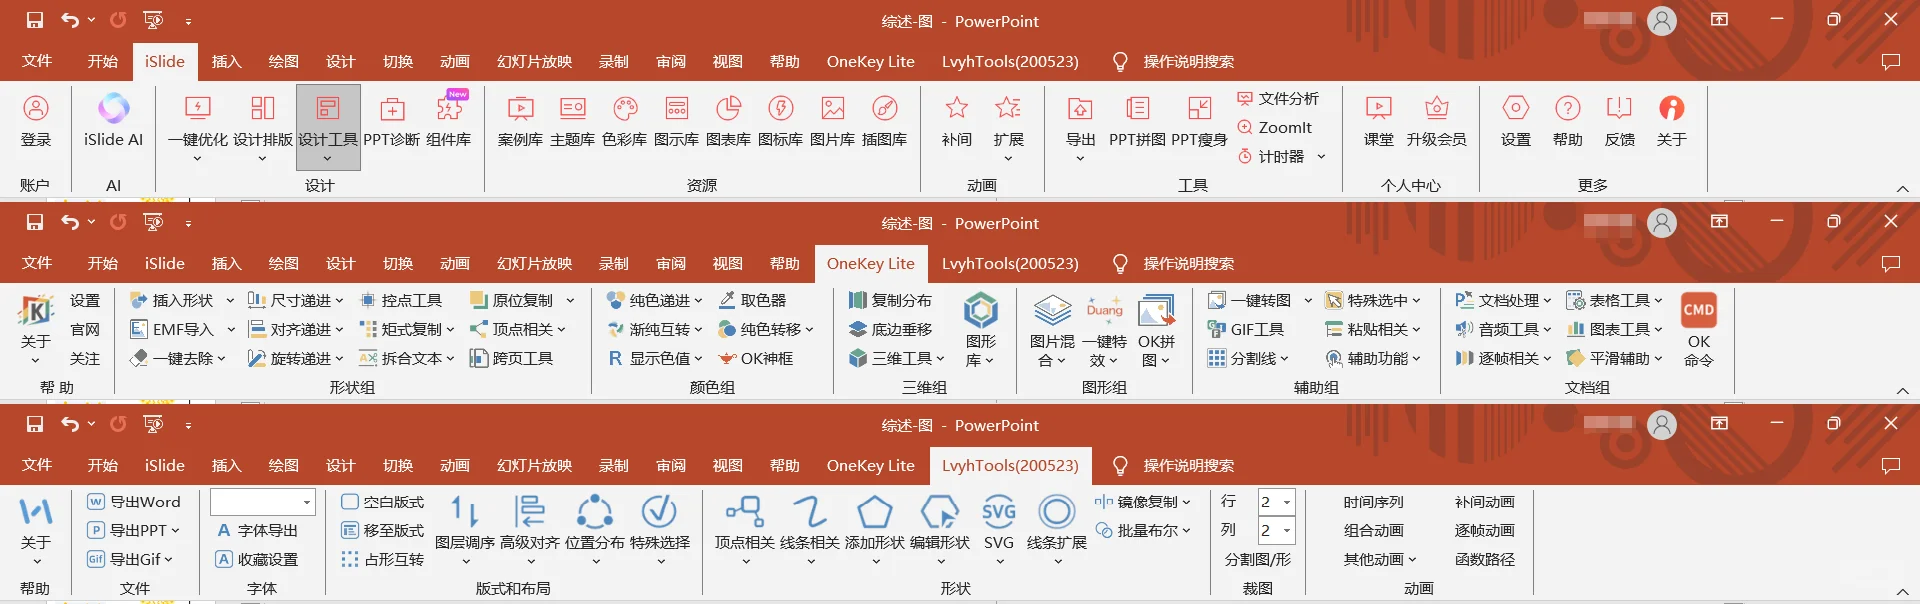Open the SVG tool
The image size is (1920, 604).
coord(999,530)
